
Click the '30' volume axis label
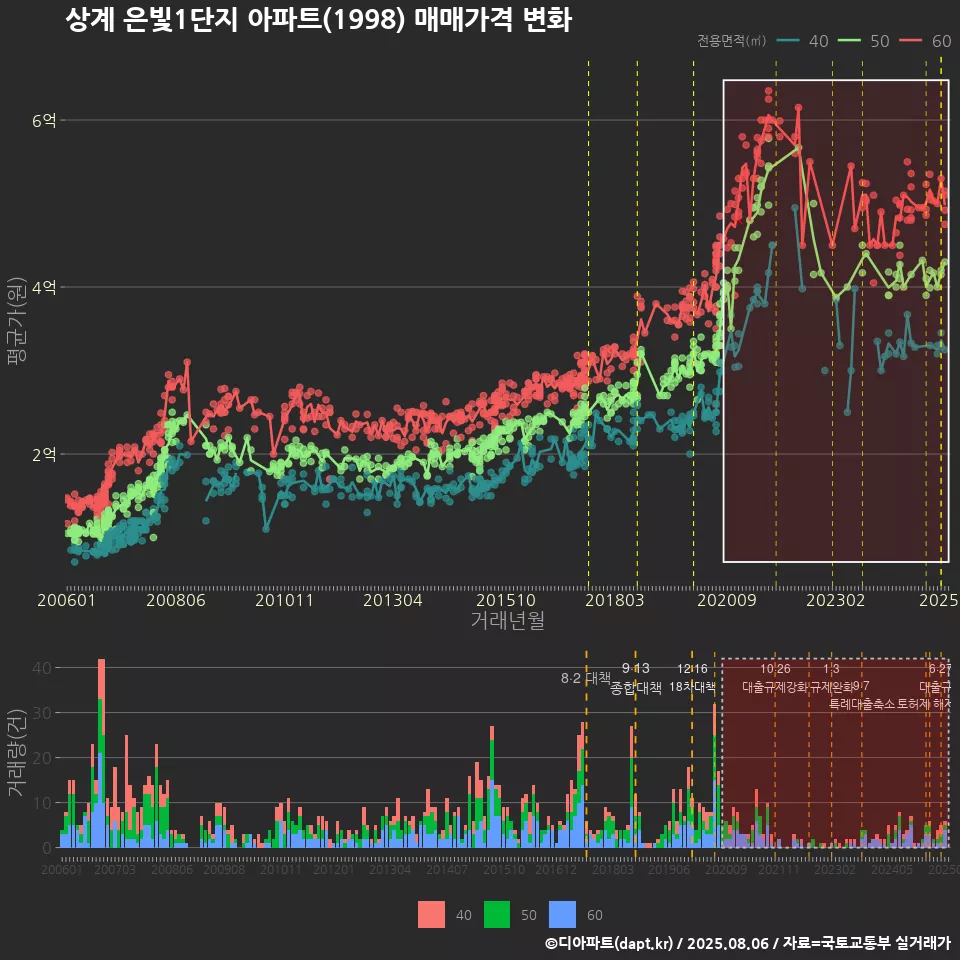[x=42, y=713]
